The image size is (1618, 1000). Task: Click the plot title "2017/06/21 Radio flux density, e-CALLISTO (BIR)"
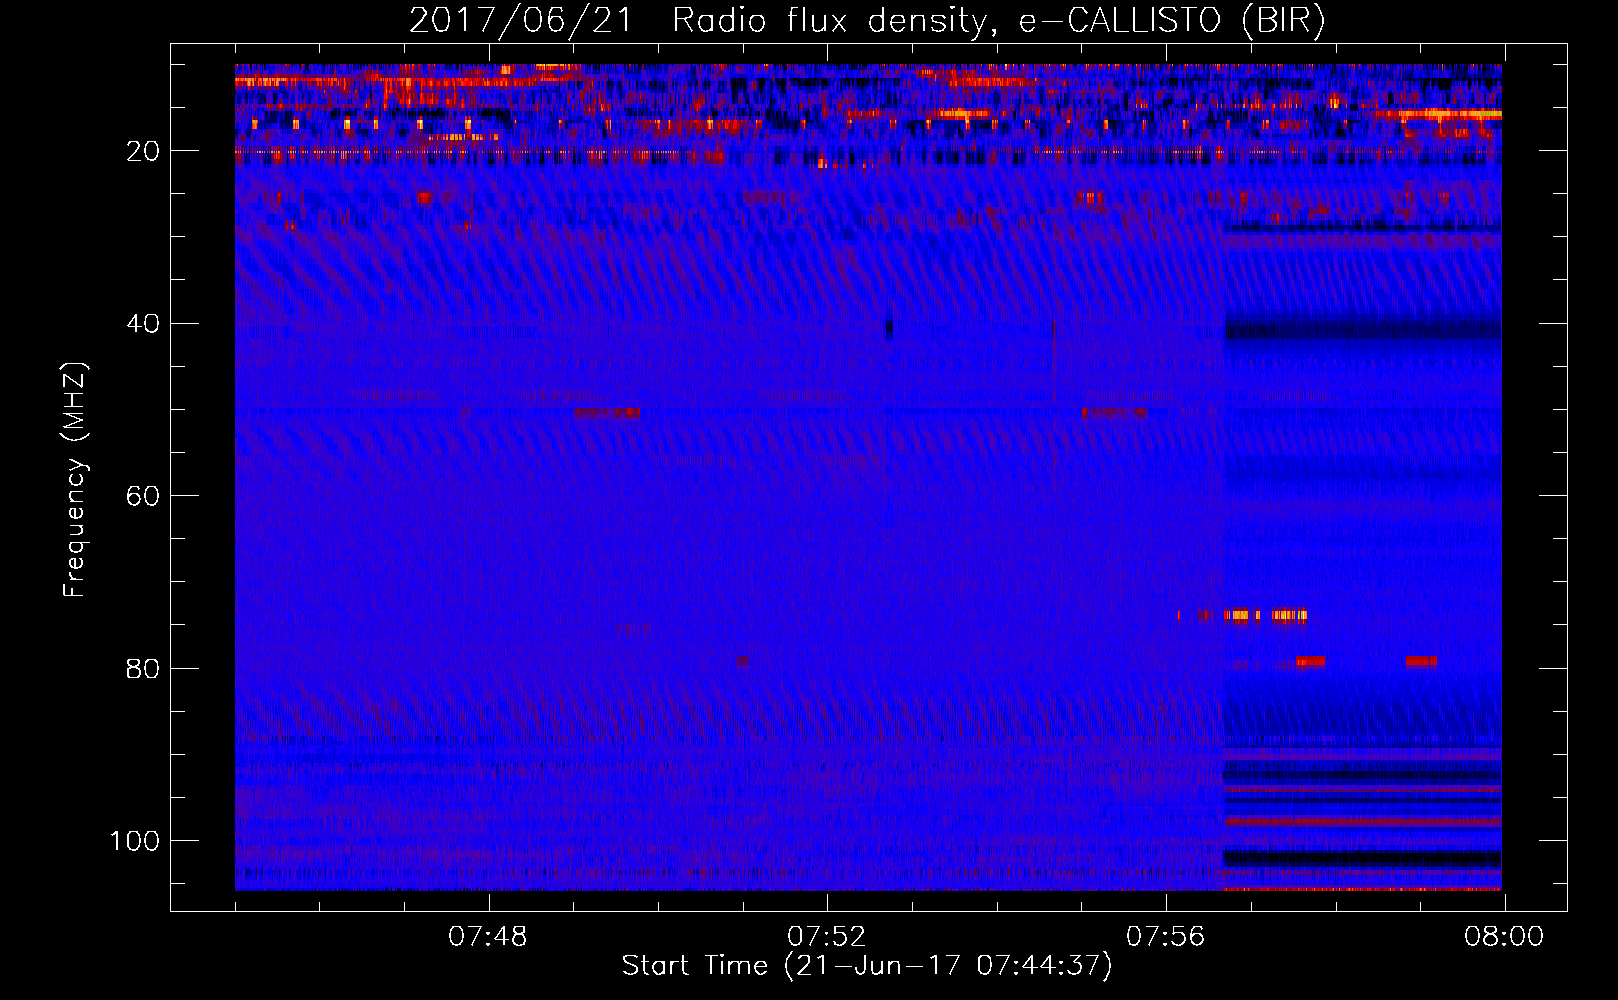click(867, 21)
